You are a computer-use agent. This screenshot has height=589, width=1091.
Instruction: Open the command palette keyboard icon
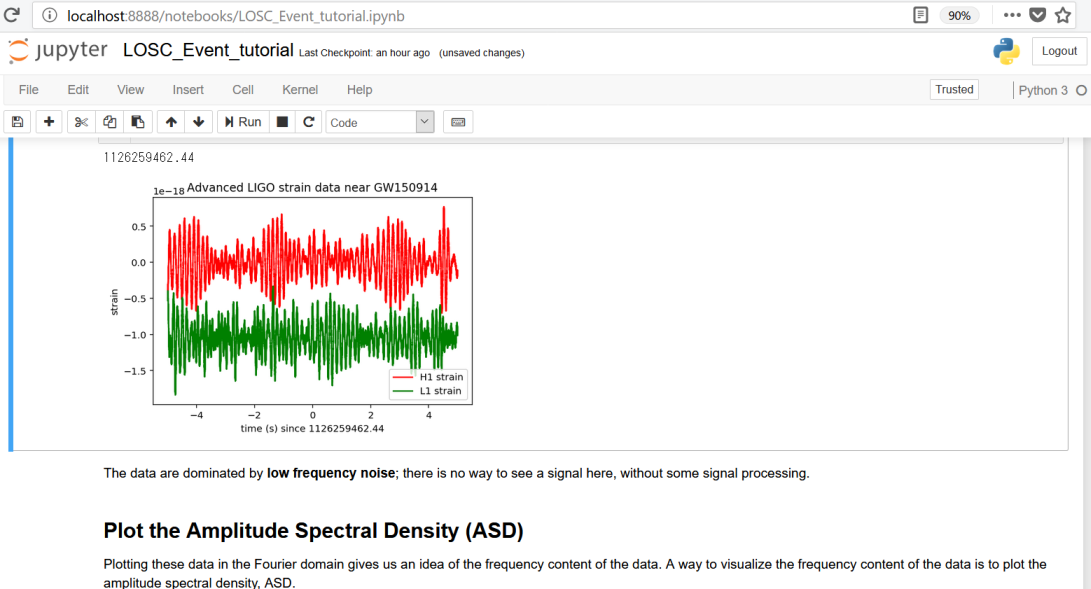[x=458, y=122]
